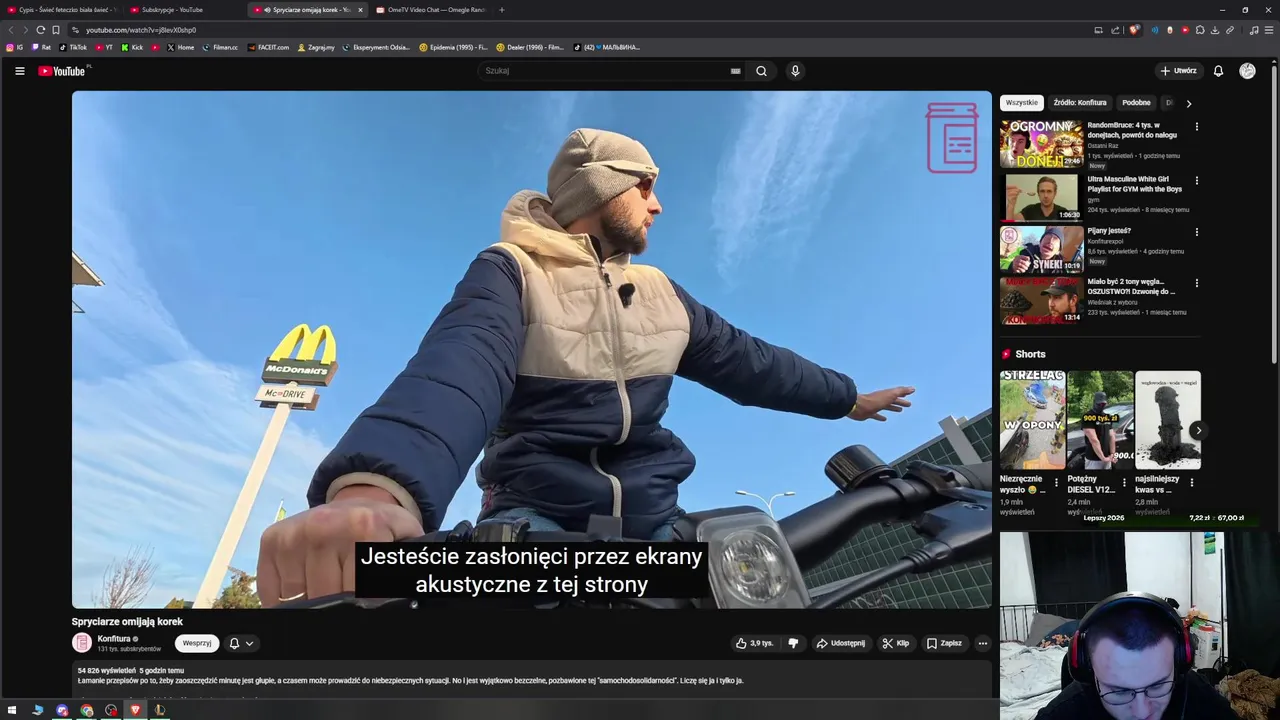
Task: Close the active Spryciarze tab
Action: tap(361, 10)
